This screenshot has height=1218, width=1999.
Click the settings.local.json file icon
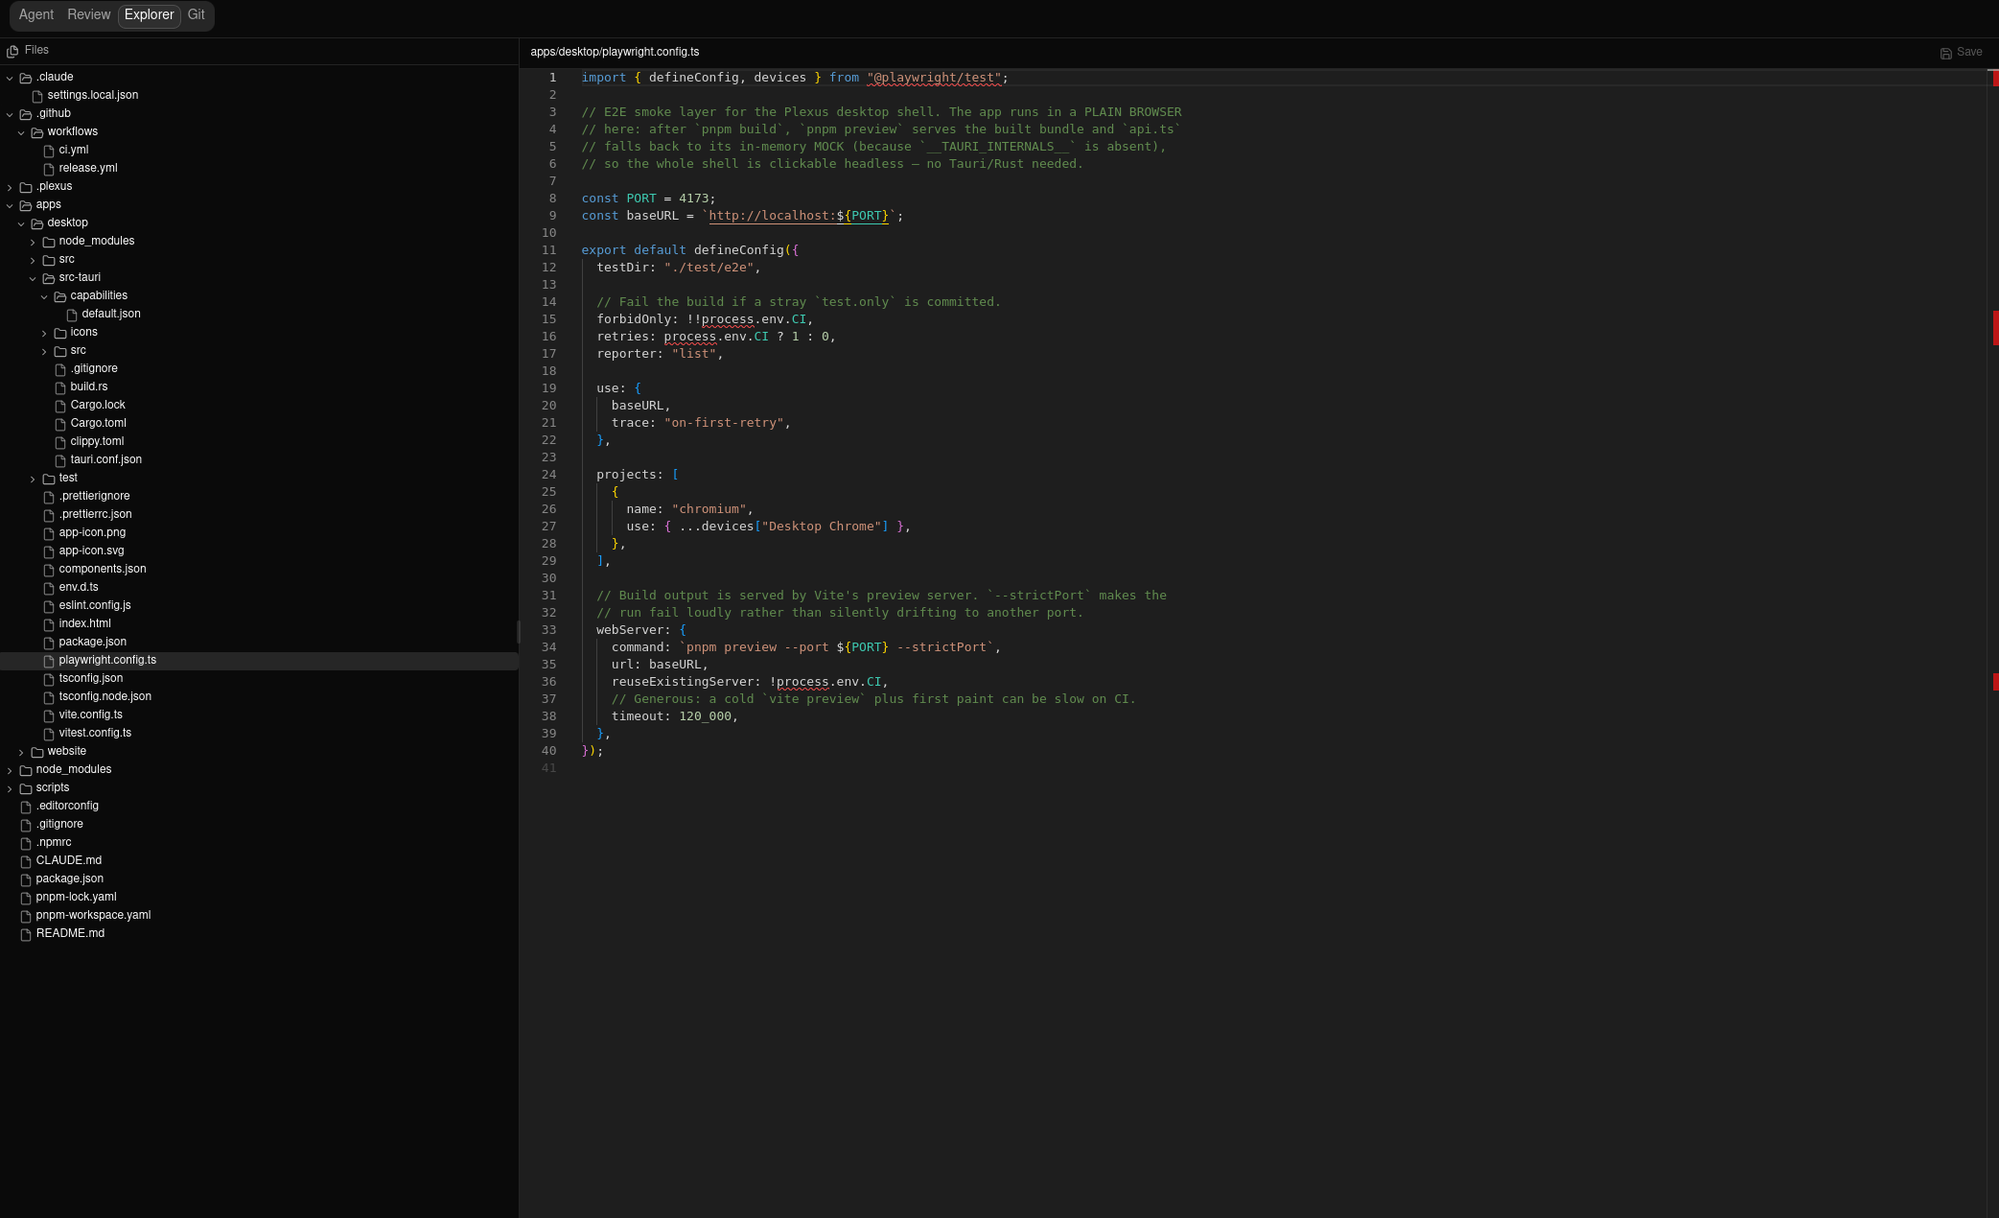click(x=37, y=96)
